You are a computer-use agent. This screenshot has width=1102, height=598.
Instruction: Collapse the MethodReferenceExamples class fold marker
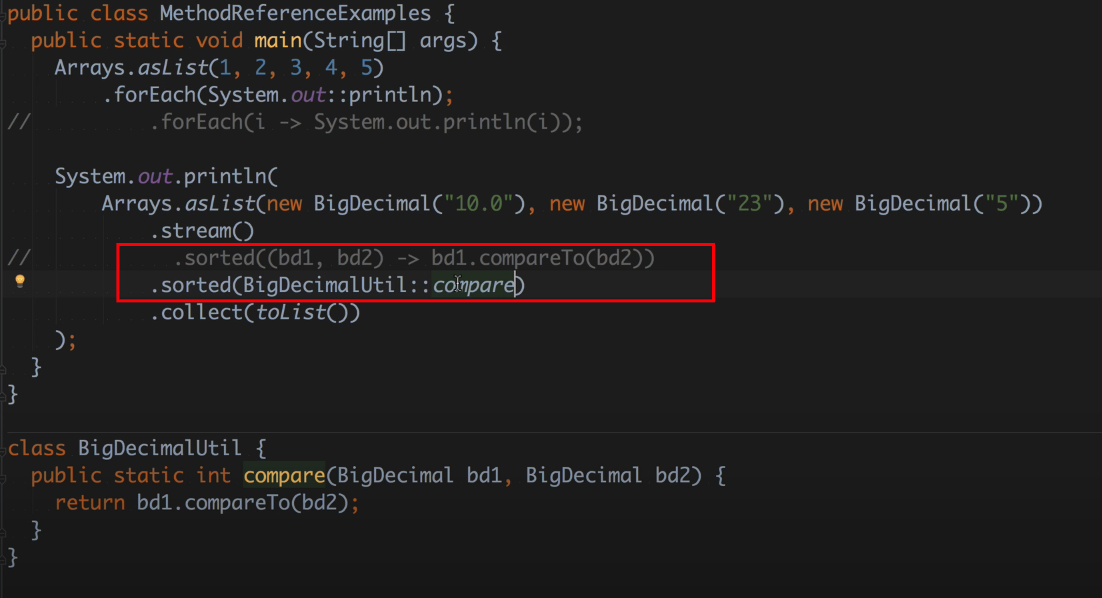coord(3,15)
